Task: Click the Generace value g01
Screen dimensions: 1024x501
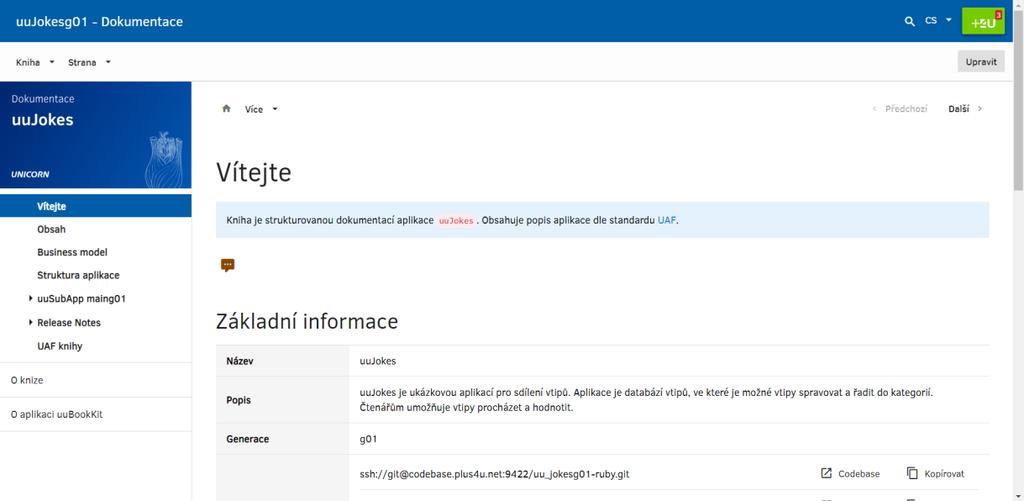Action: (x=368, y=440)
